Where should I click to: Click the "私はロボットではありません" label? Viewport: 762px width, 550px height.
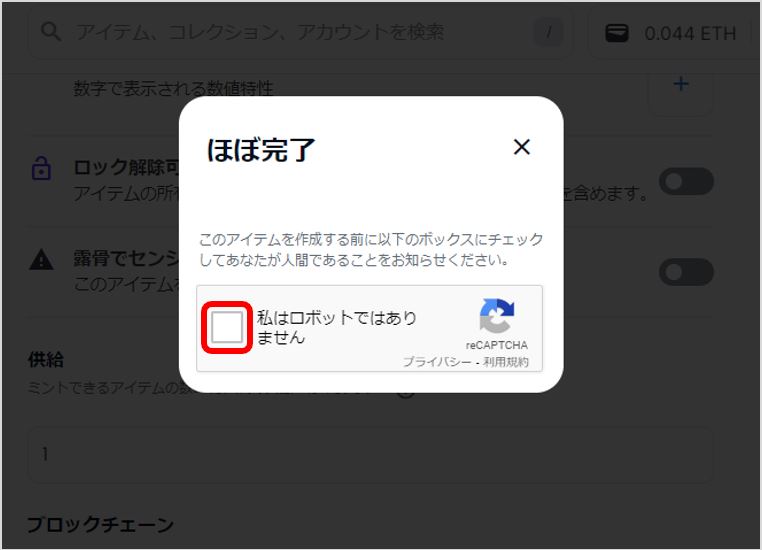(336, 327)
